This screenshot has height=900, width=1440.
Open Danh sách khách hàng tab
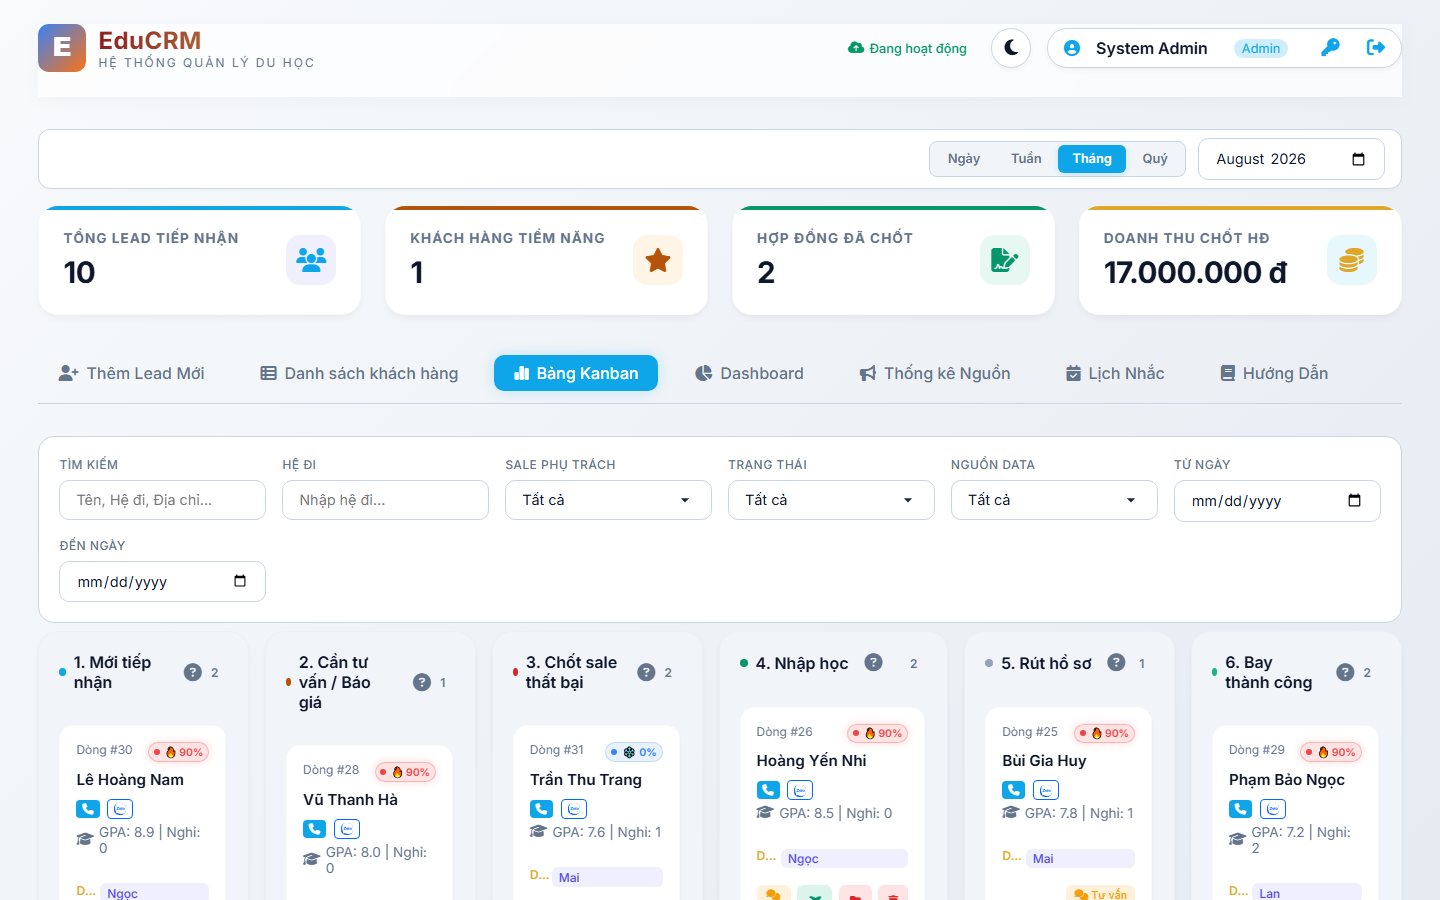[359, 373]
